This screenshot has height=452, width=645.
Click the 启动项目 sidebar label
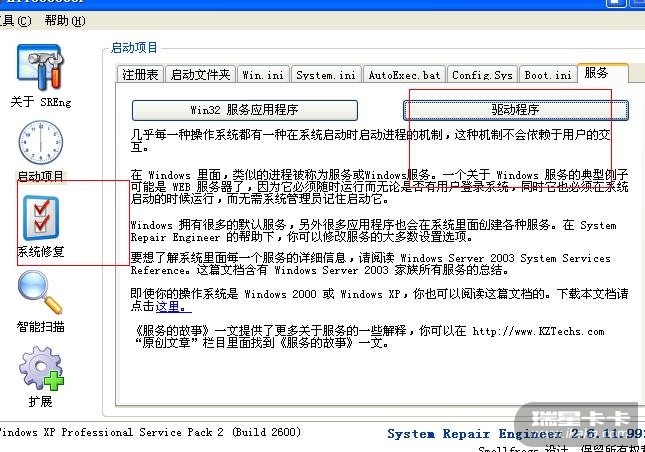(x=41, y=176)
